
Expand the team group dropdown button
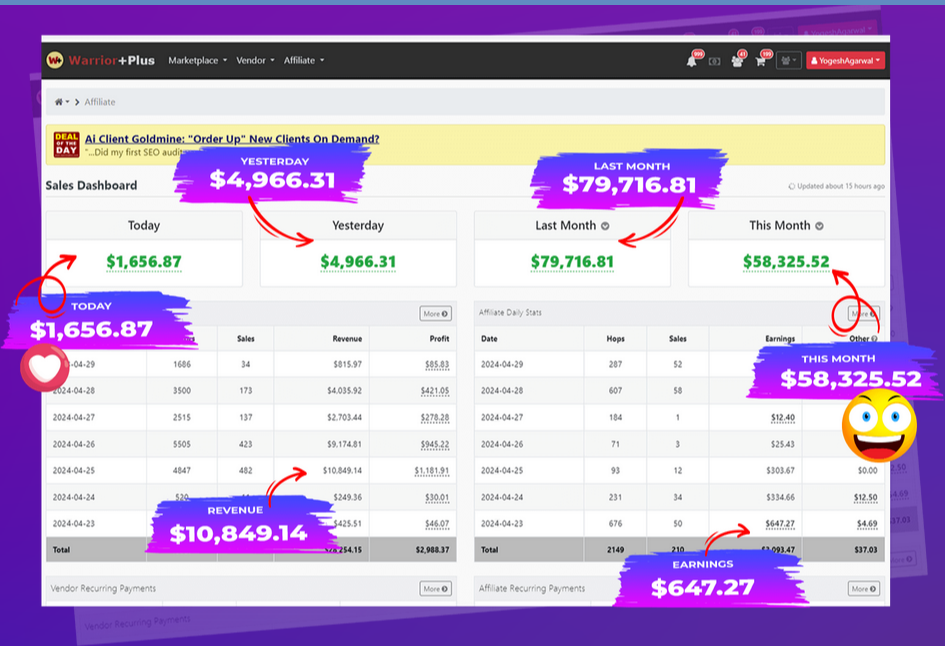pos(788,61)
